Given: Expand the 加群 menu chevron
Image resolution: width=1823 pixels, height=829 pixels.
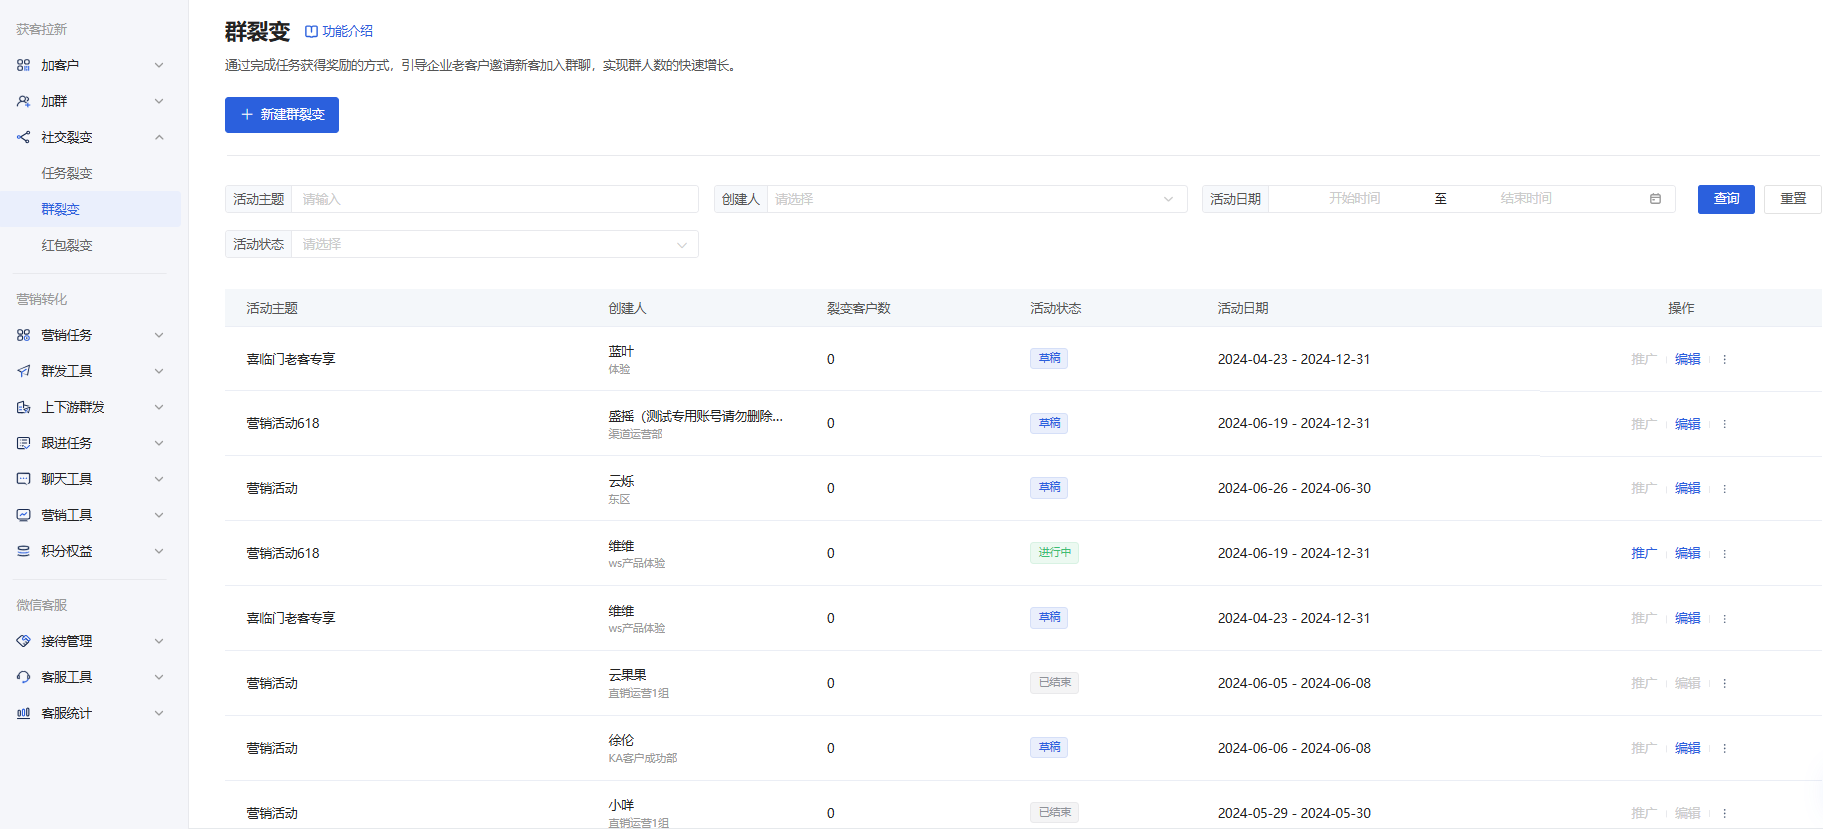Looking at the screenshot, I should click(x=159, y=101).
